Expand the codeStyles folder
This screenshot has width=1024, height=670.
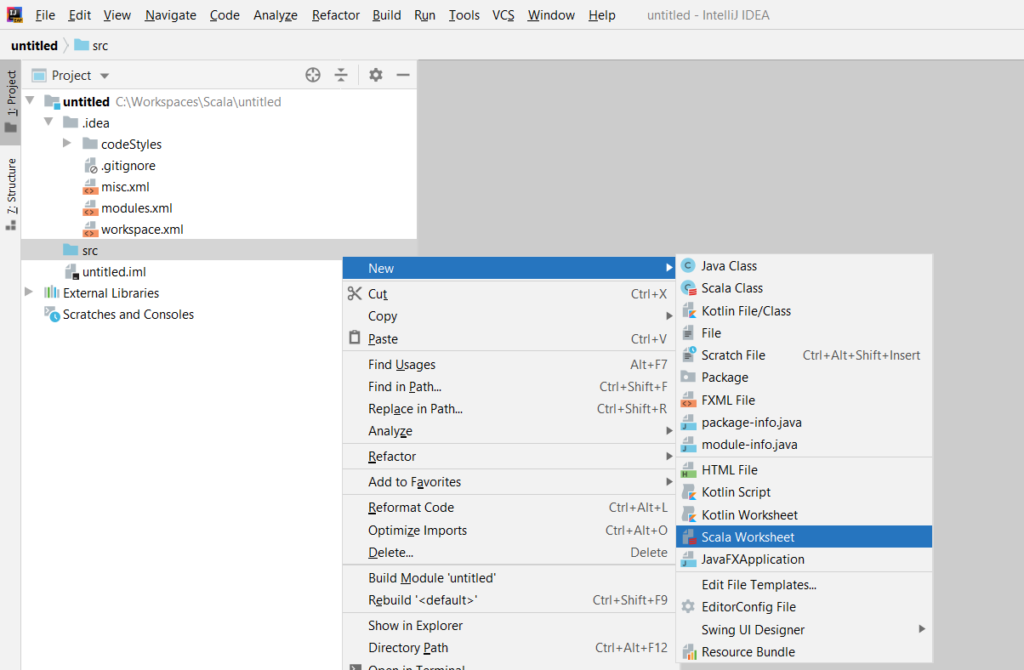(x=67, y=143)
